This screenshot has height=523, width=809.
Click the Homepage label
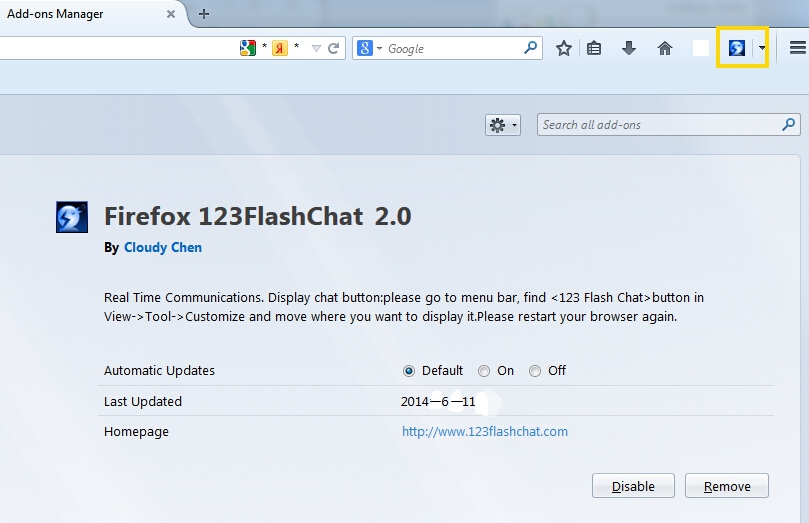coord(136,432)
